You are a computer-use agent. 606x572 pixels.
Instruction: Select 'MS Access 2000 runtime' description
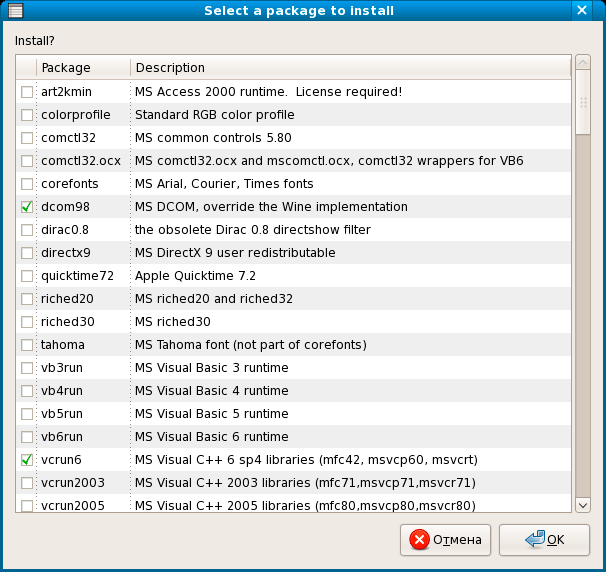pos(268,92)
